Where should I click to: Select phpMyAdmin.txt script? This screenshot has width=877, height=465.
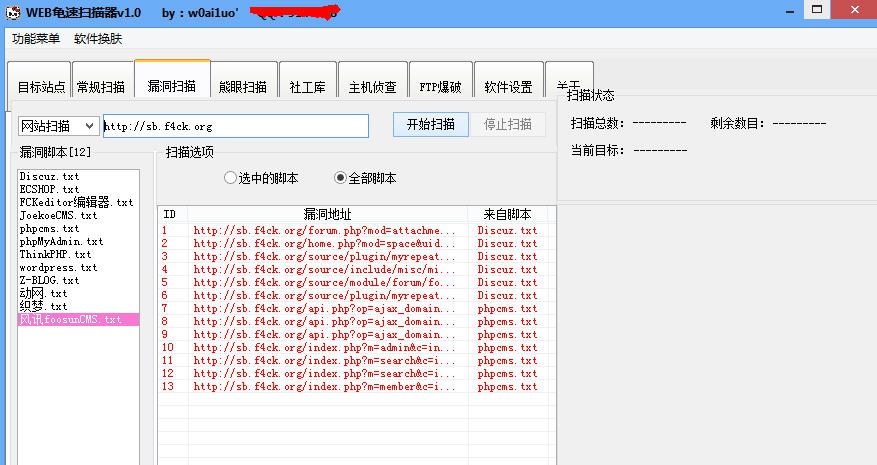pos(78,241)
